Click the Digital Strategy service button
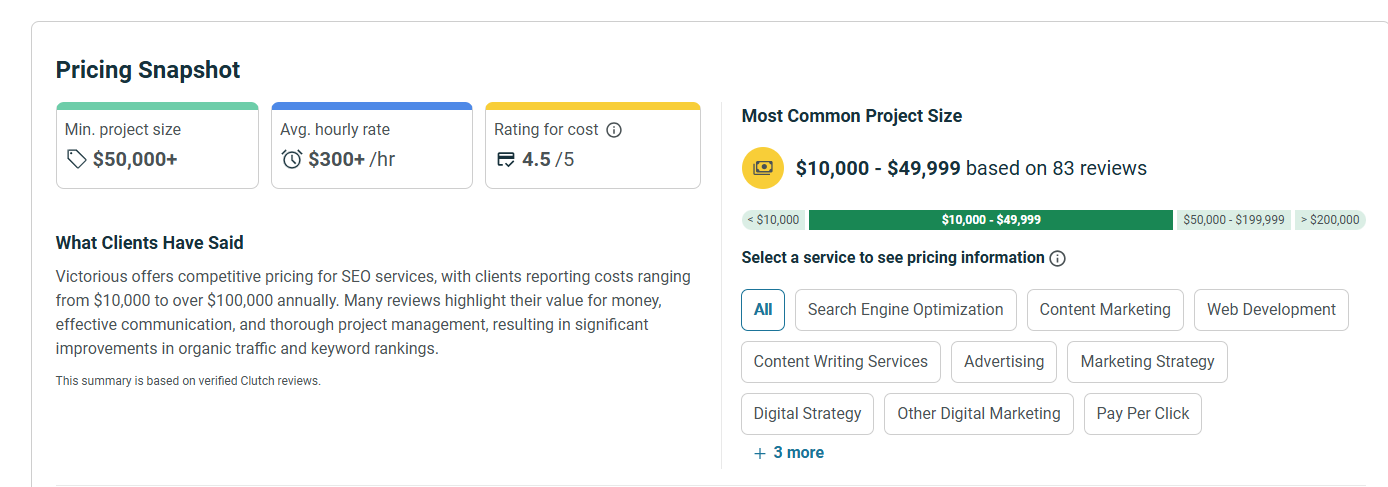Viewport: 1388px width, 487px height. pyautogui.click(x=807, y=414)
